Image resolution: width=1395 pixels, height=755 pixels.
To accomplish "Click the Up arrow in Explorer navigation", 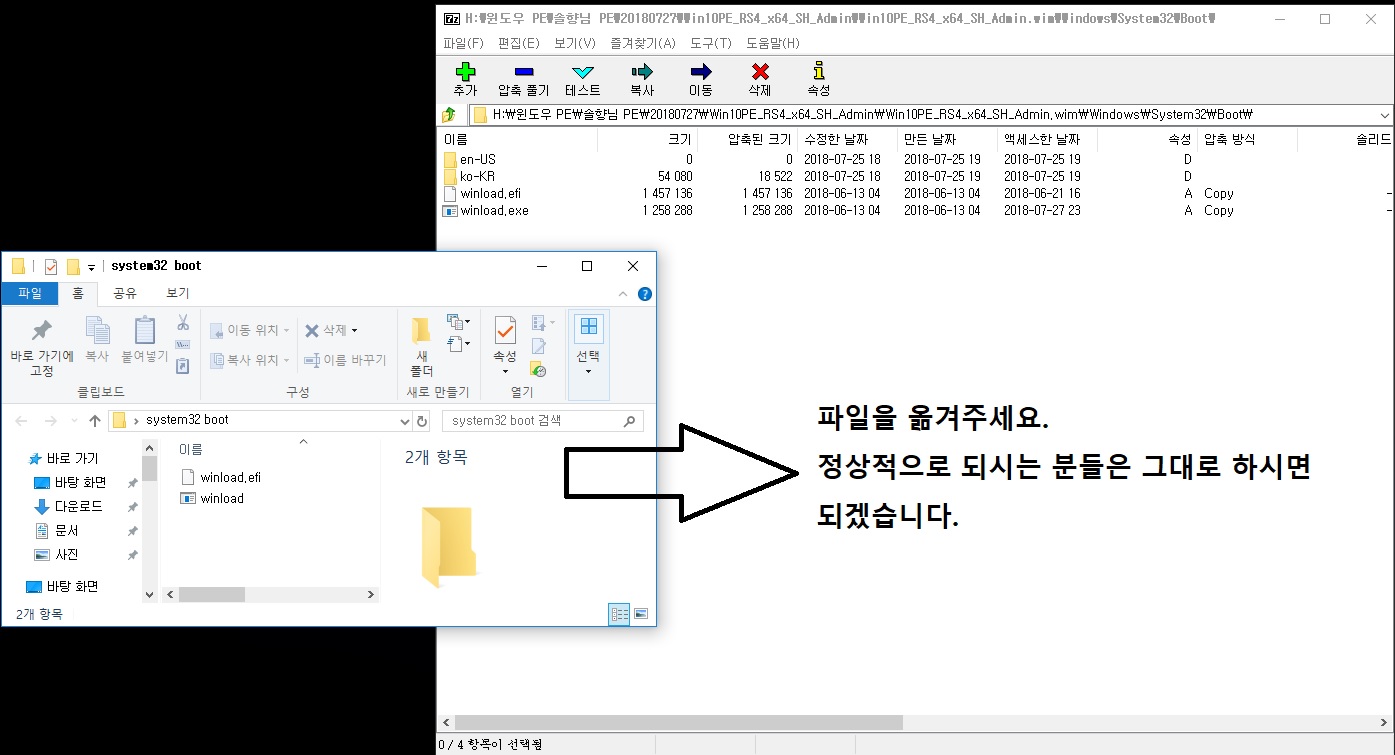I will pyautogui.click(x=95, y=421).
